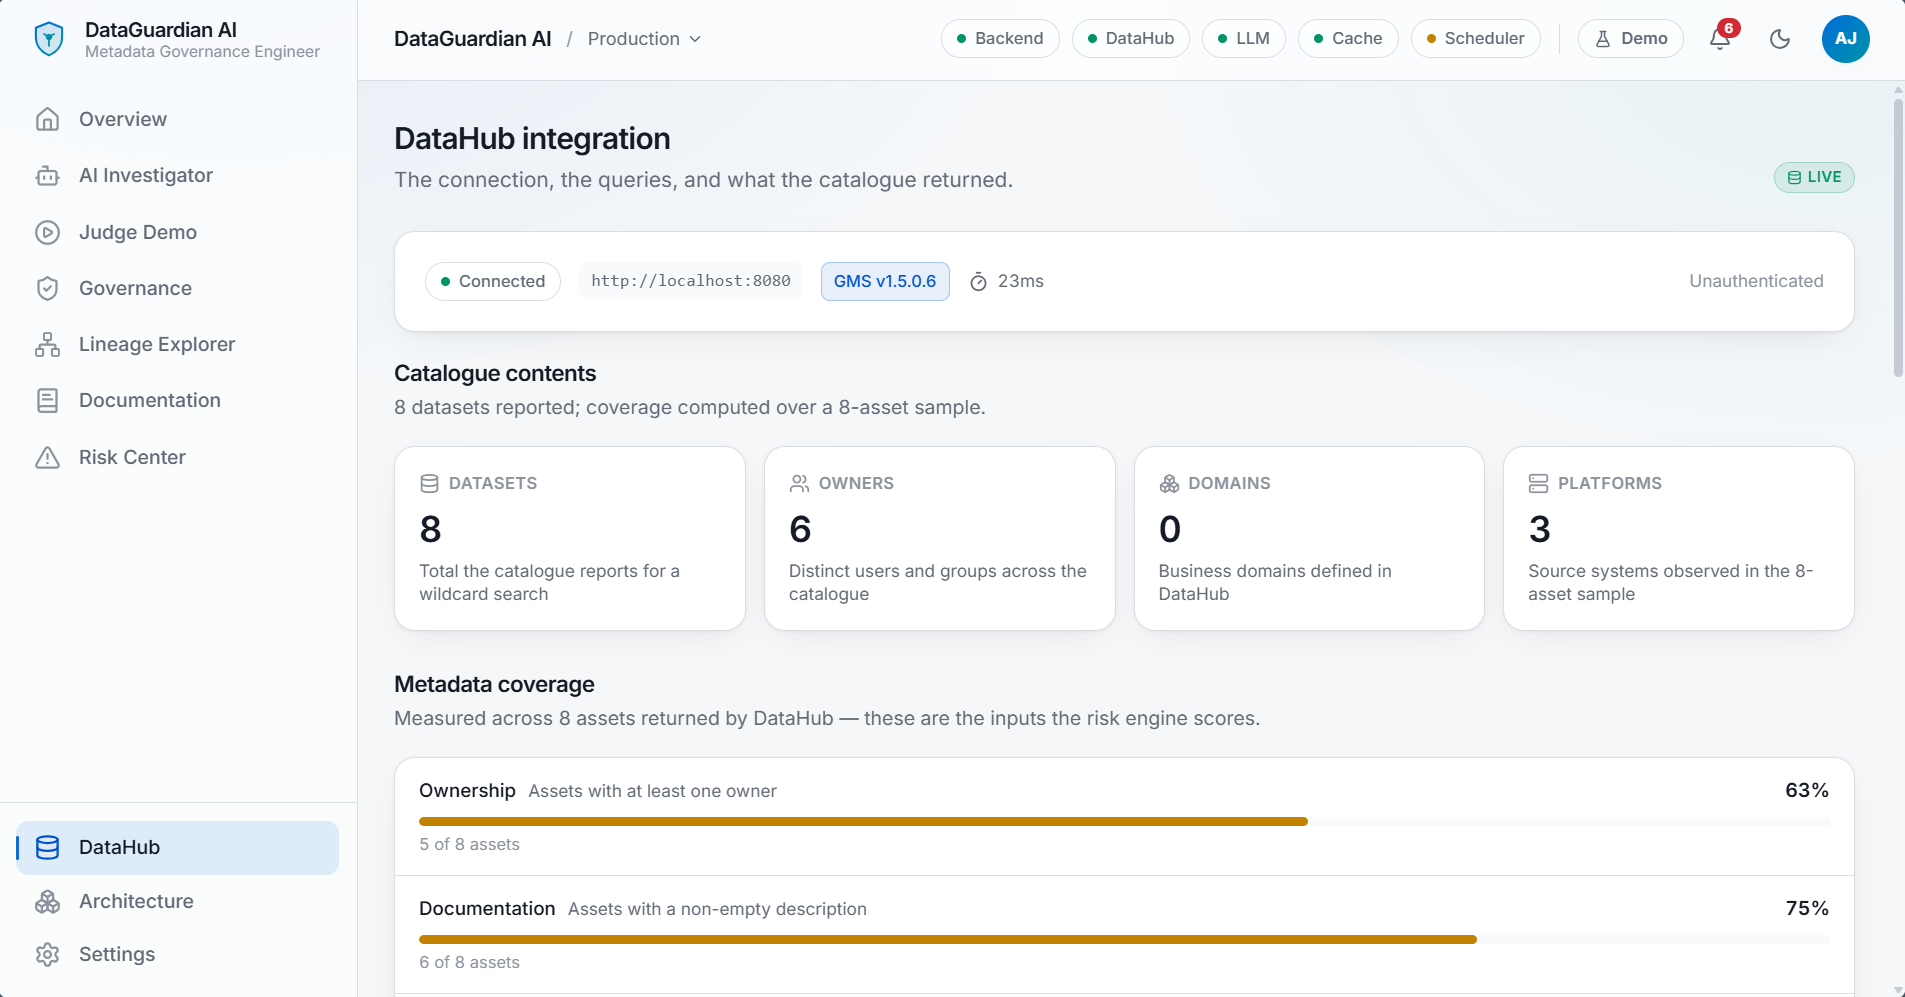Screen dimensions: 1905x997
Task: Click the Domains count 0
Action: (x=1170, y=530)
